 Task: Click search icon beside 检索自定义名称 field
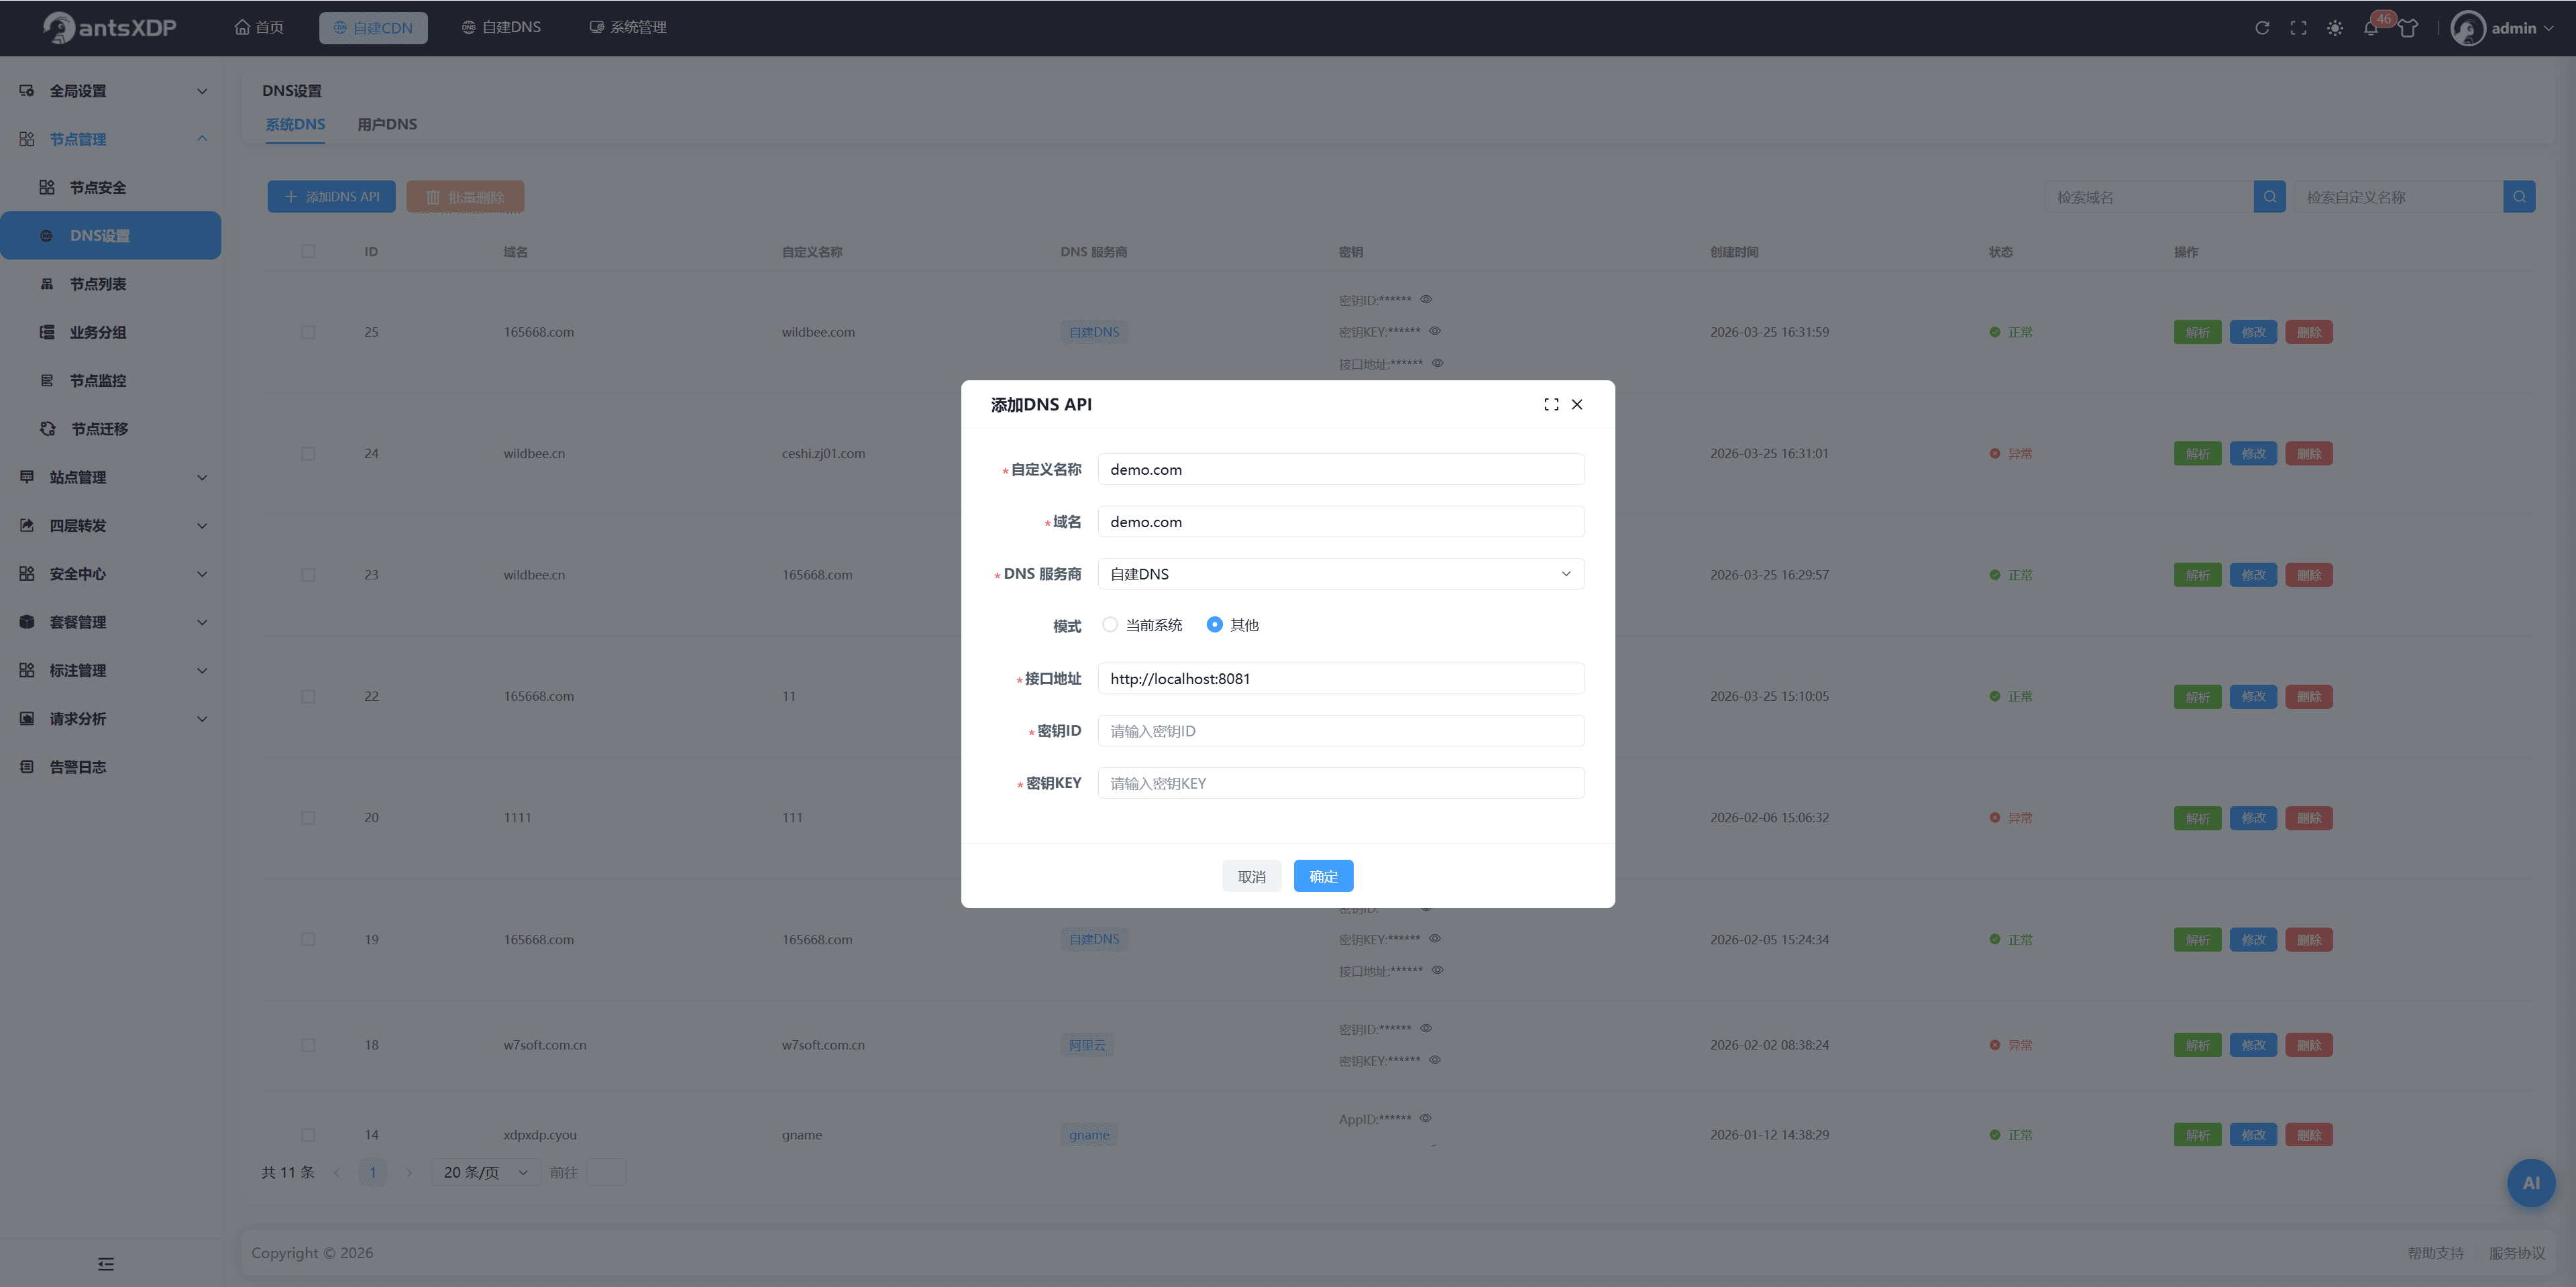pos(2519,197)
